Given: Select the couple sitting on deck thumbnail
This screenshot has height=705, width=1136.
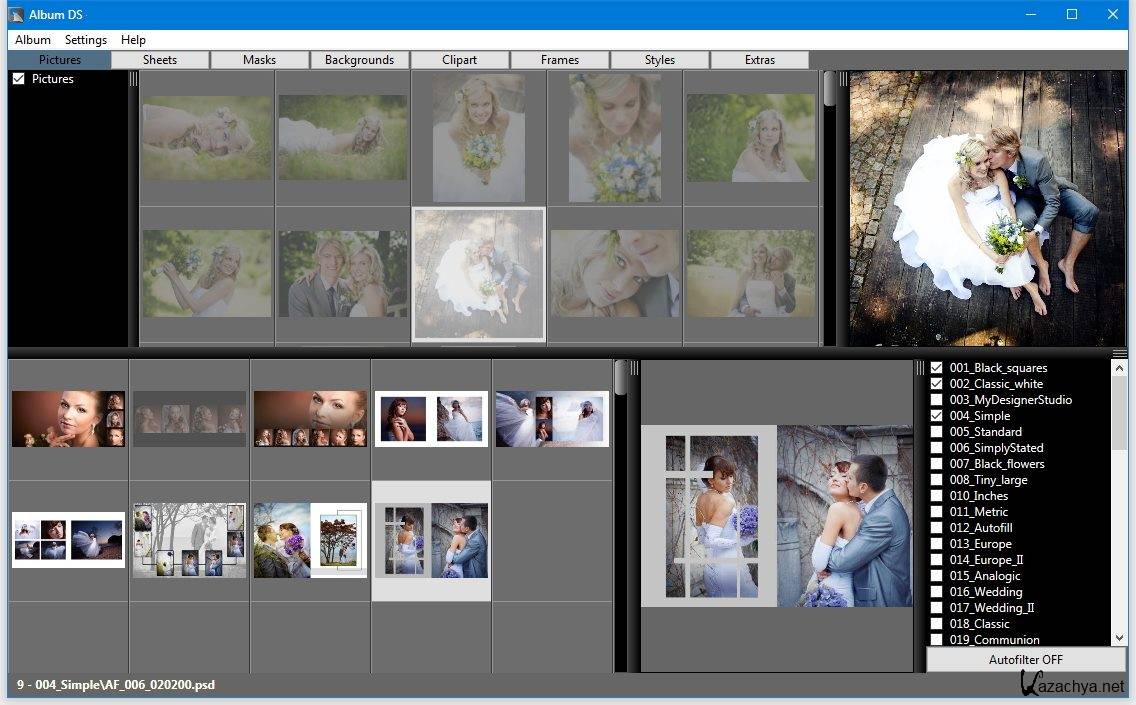Looking at the screenshot, I should pos(479,275).
